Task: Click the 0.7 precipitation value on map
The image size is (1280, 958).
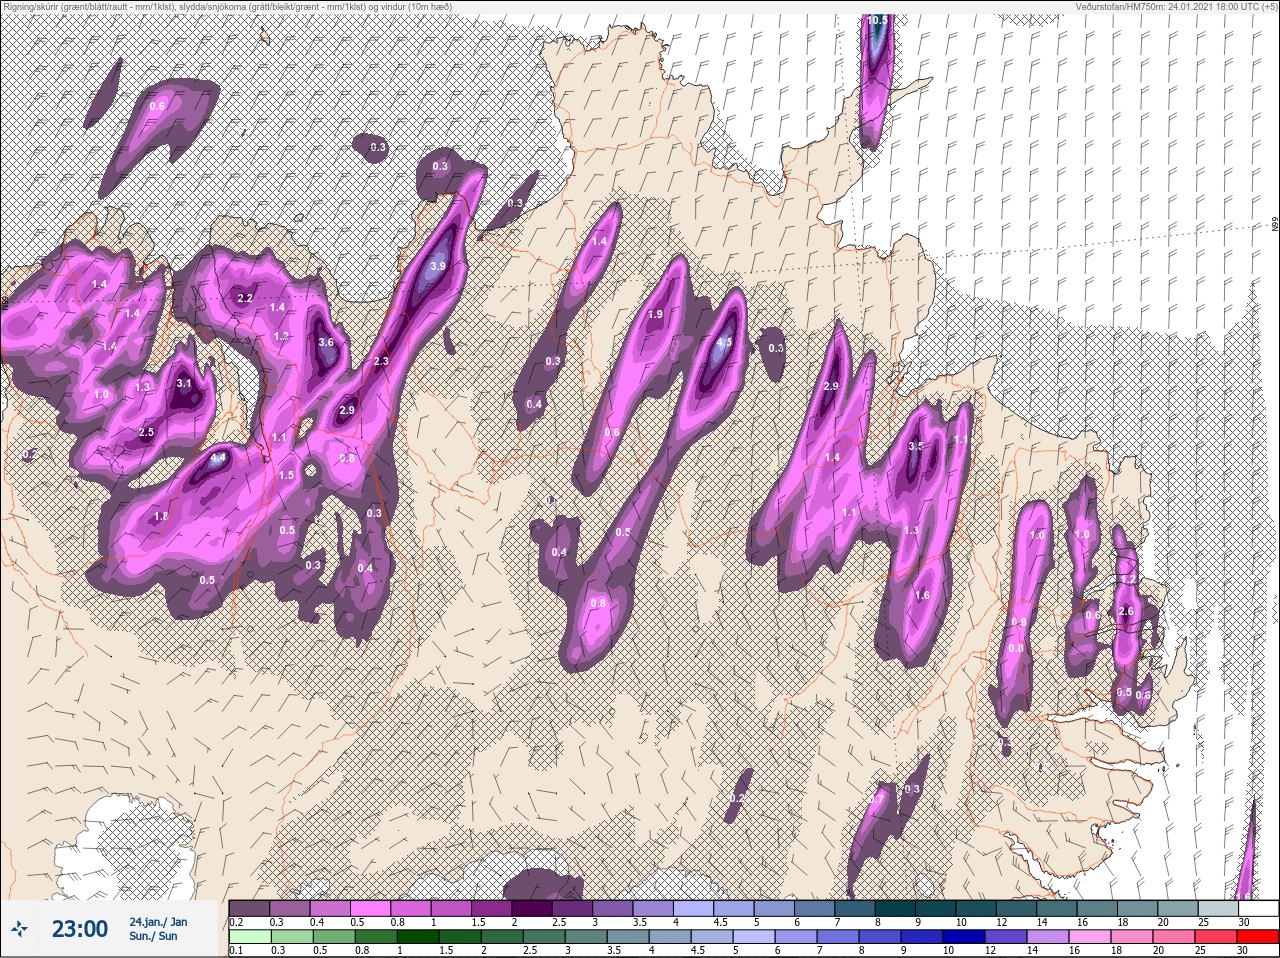Action: pyautogui.click(x=876, y=799)
